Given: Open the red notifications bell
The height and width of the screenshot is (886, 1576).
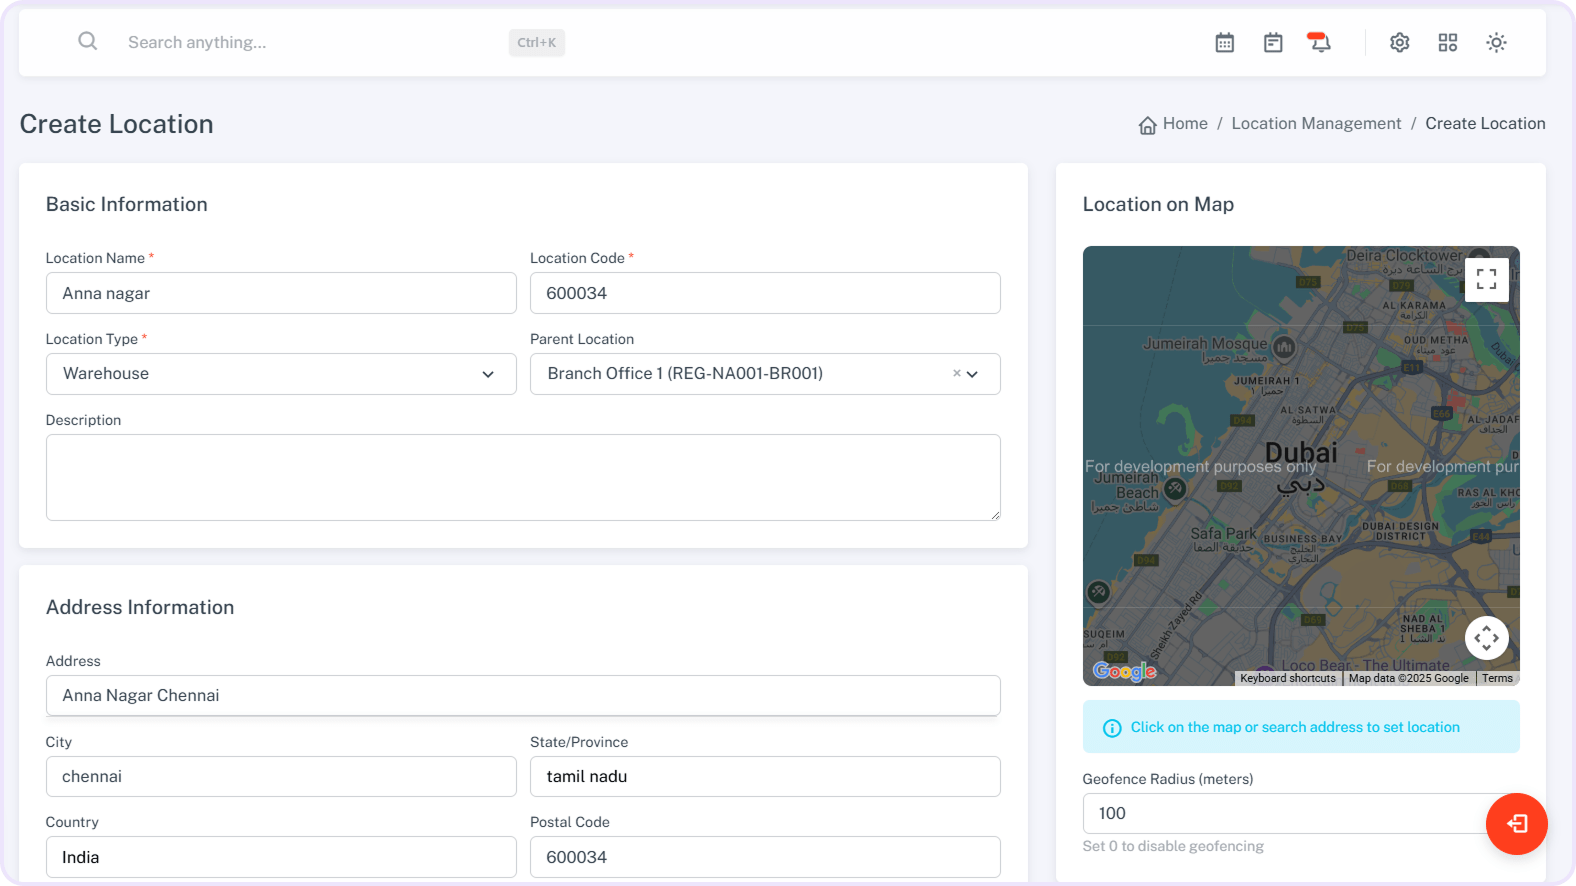Looking at the screenshot, I should pyautogui.click(x=1319, y=42).
